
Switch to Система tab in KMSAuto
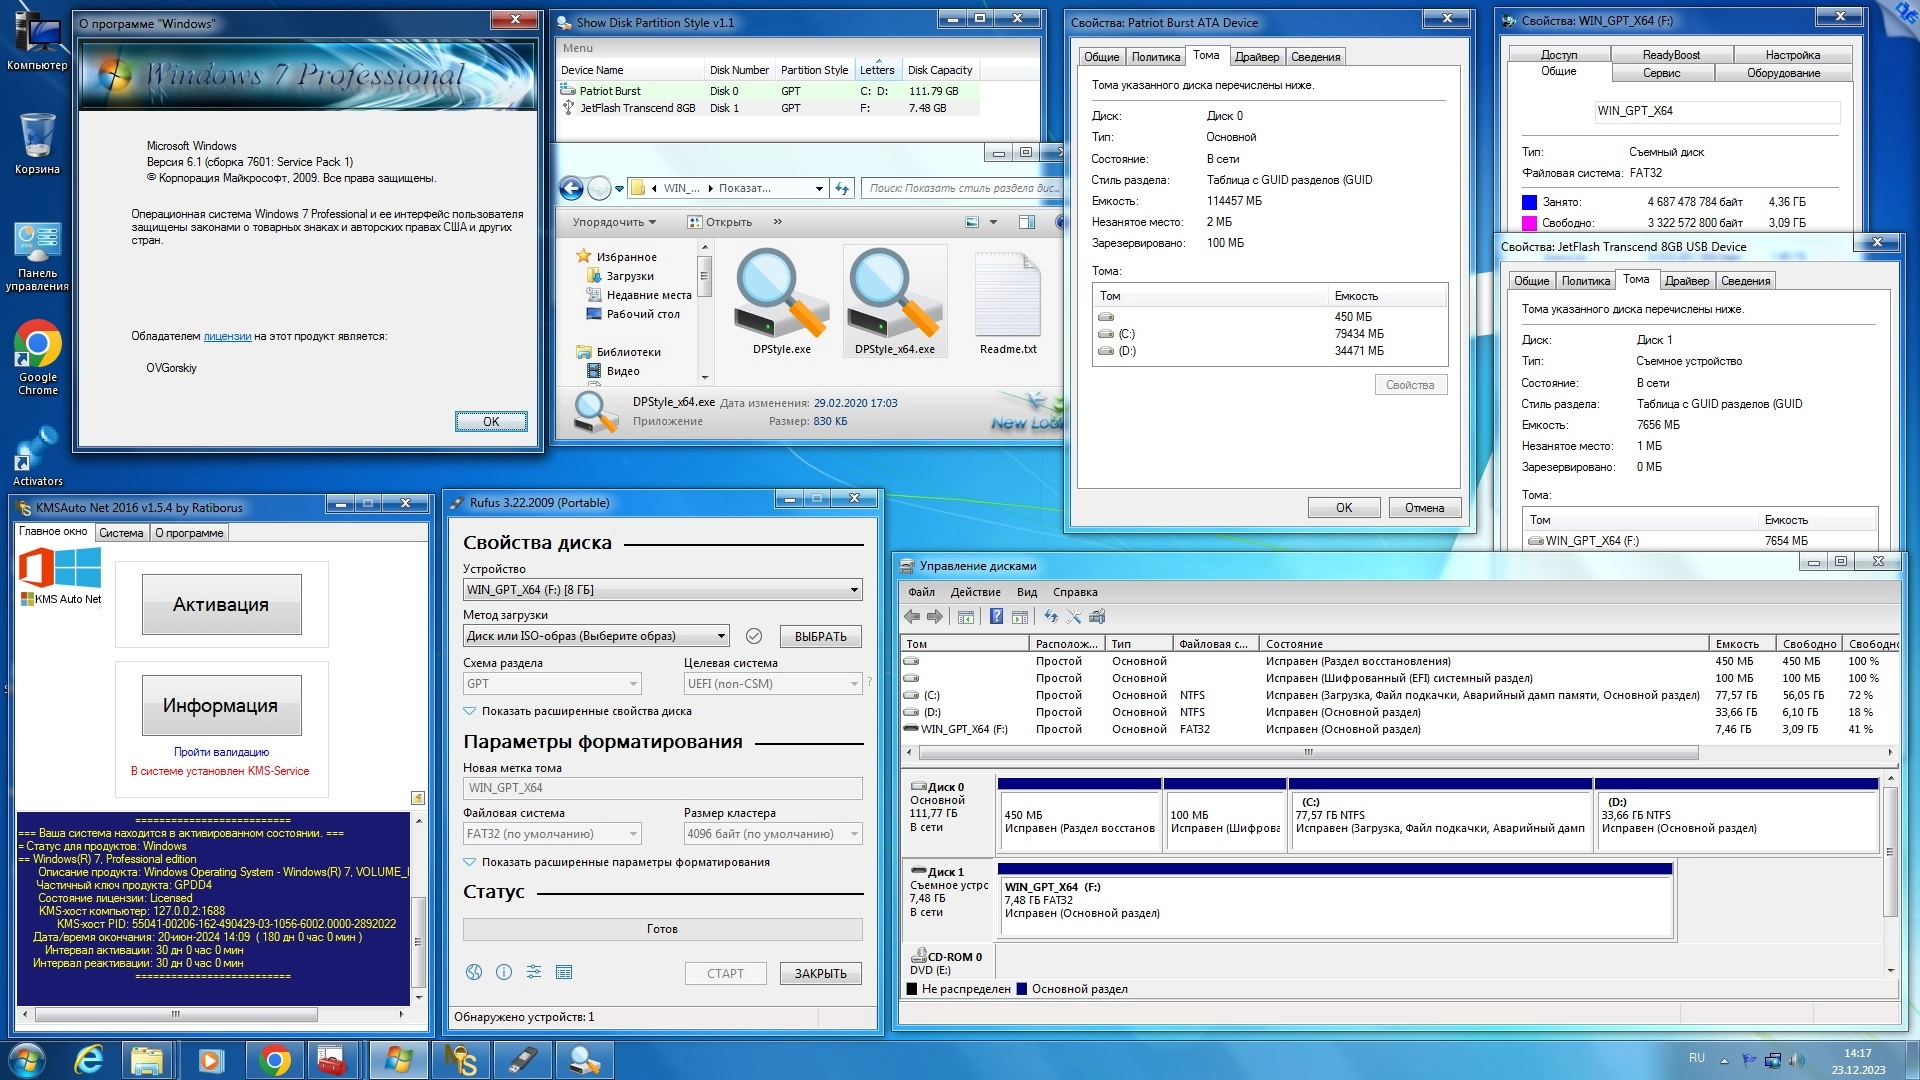pyautogui.click(x=121, y=533)
